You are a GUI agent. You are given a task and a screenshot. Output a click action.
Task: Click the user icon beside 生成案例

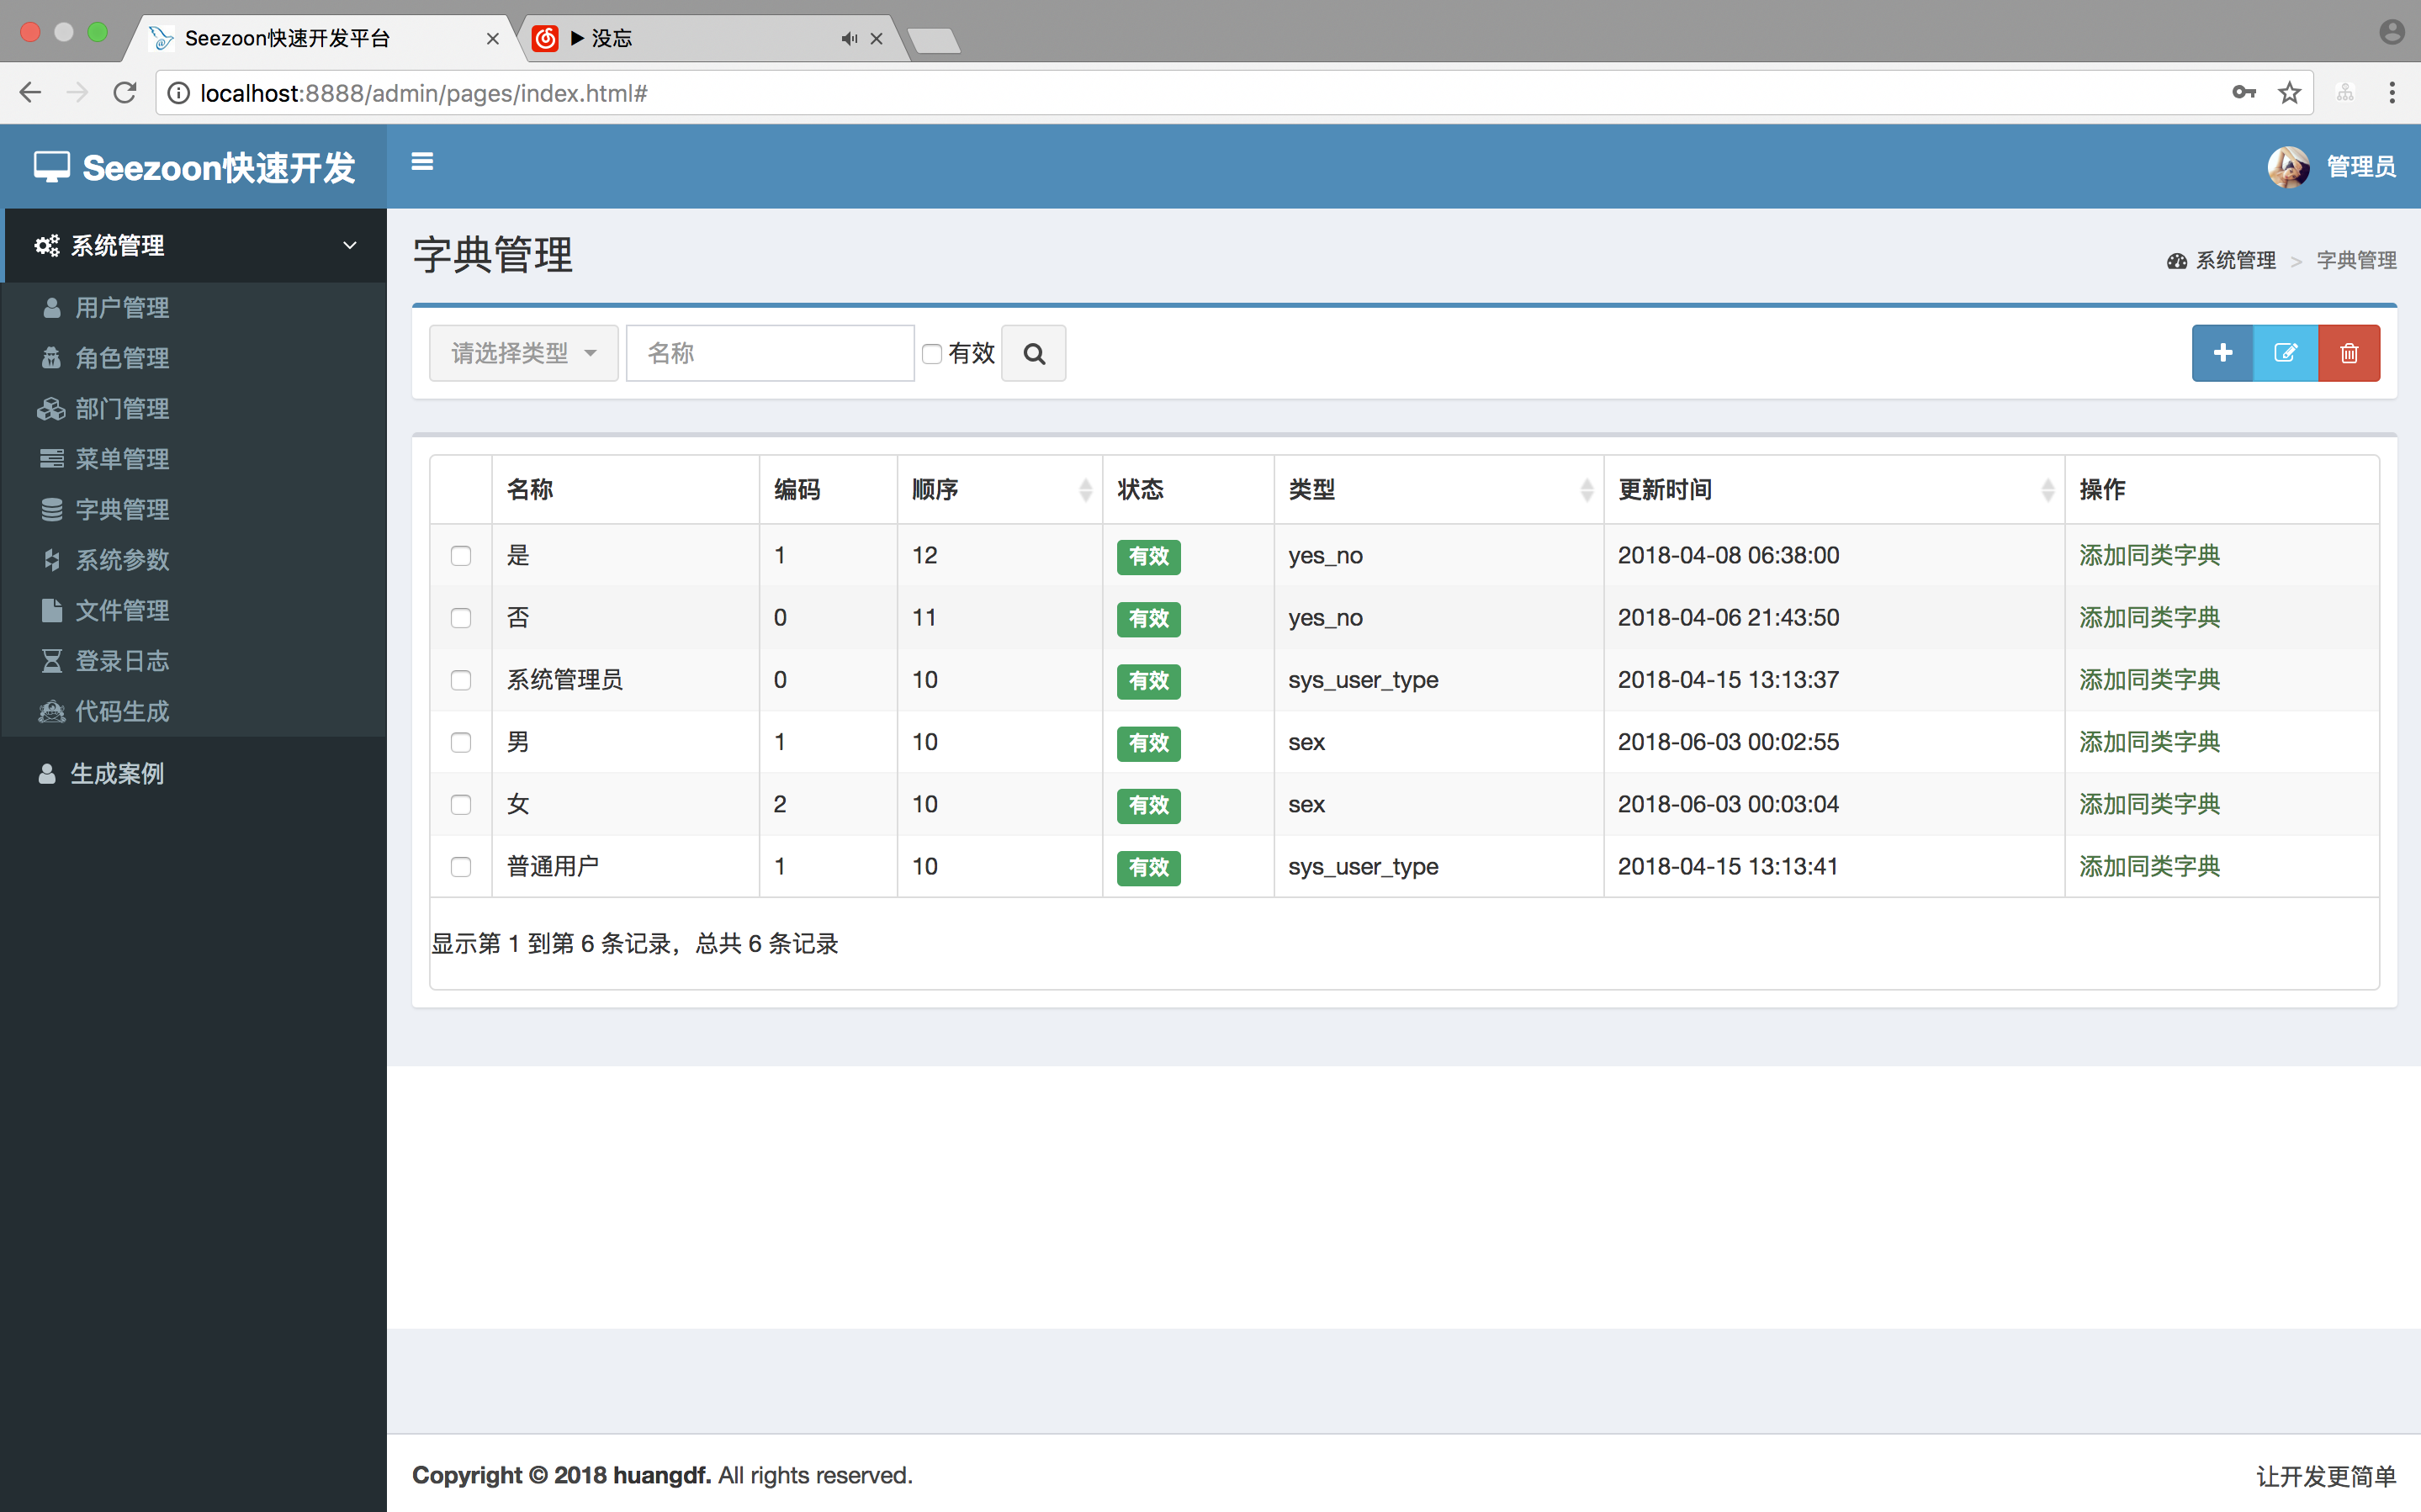click(47, 774)
